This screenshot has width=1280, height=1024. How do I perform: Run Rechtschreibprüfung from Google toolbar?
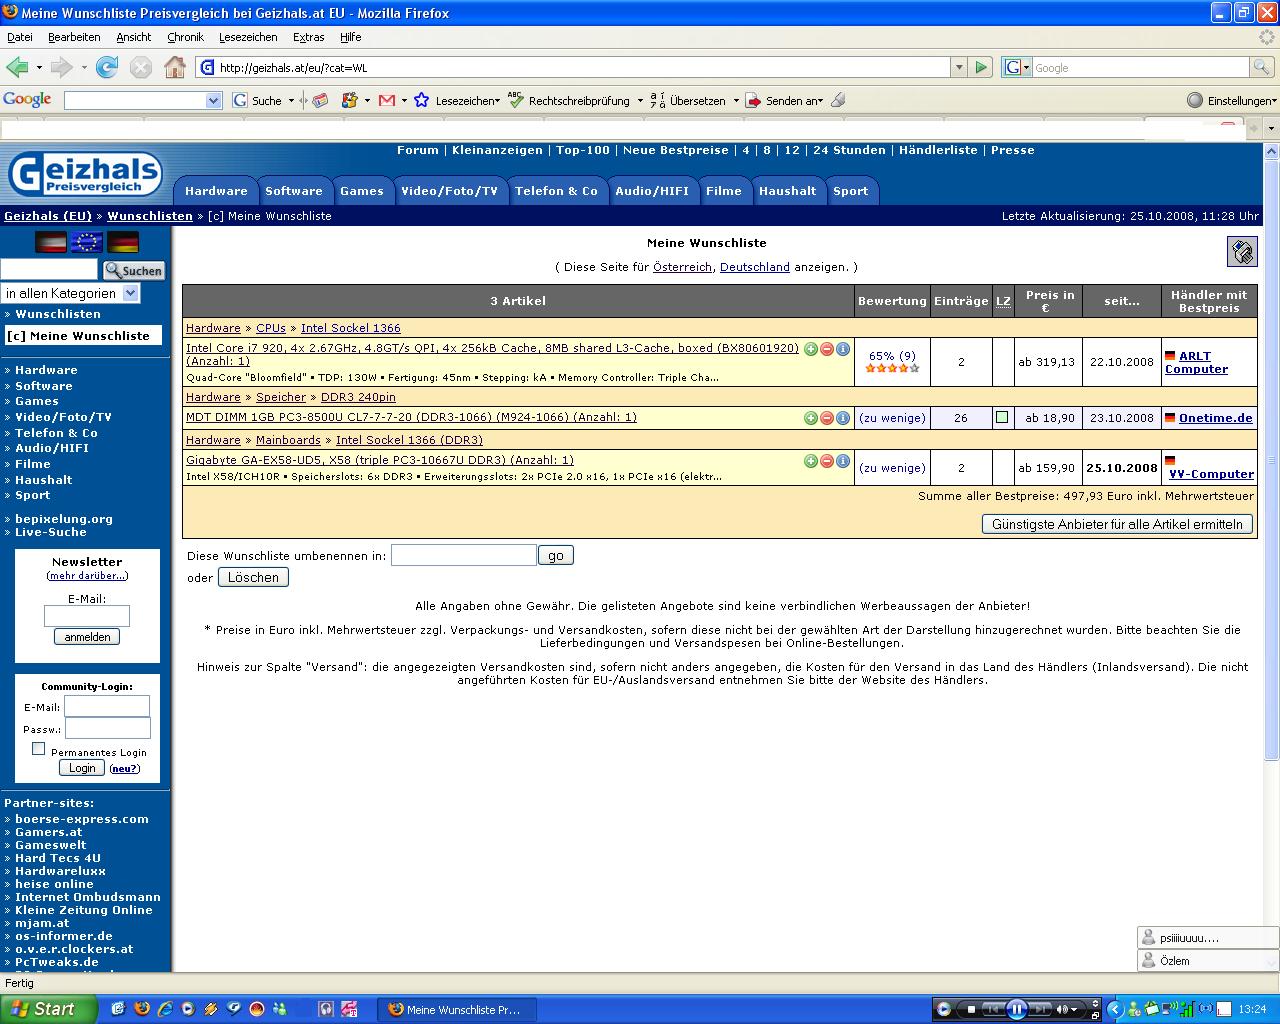pos(569,100)
